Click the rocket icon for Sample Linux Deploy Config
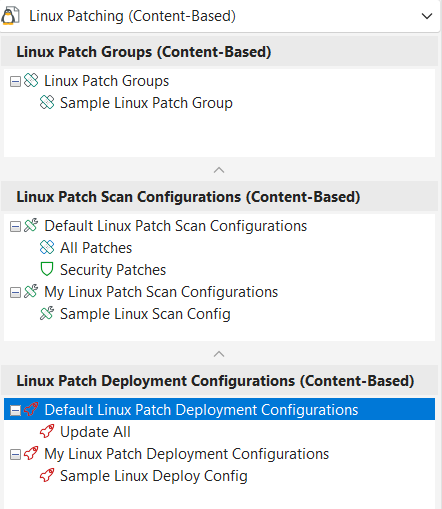The image size is (442, 509). coord(47,475)
